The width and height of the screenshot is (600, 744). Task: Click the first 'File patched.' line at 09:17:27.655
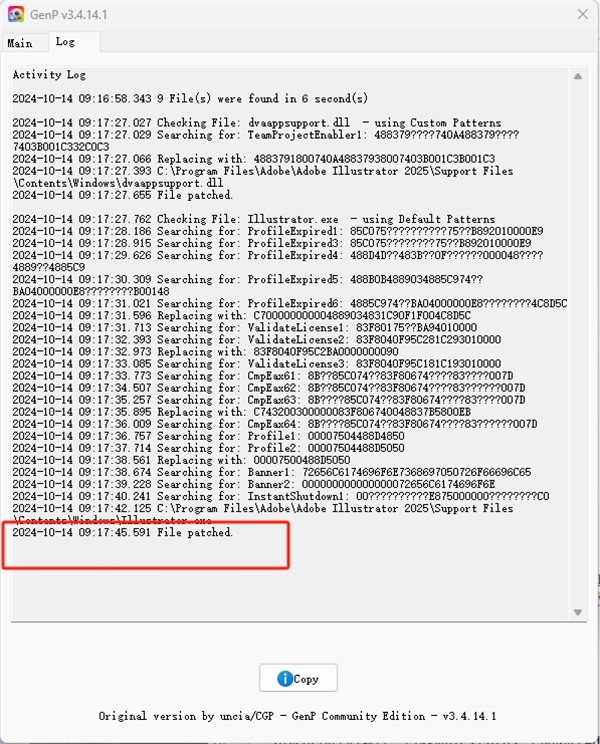click(122, 195)
